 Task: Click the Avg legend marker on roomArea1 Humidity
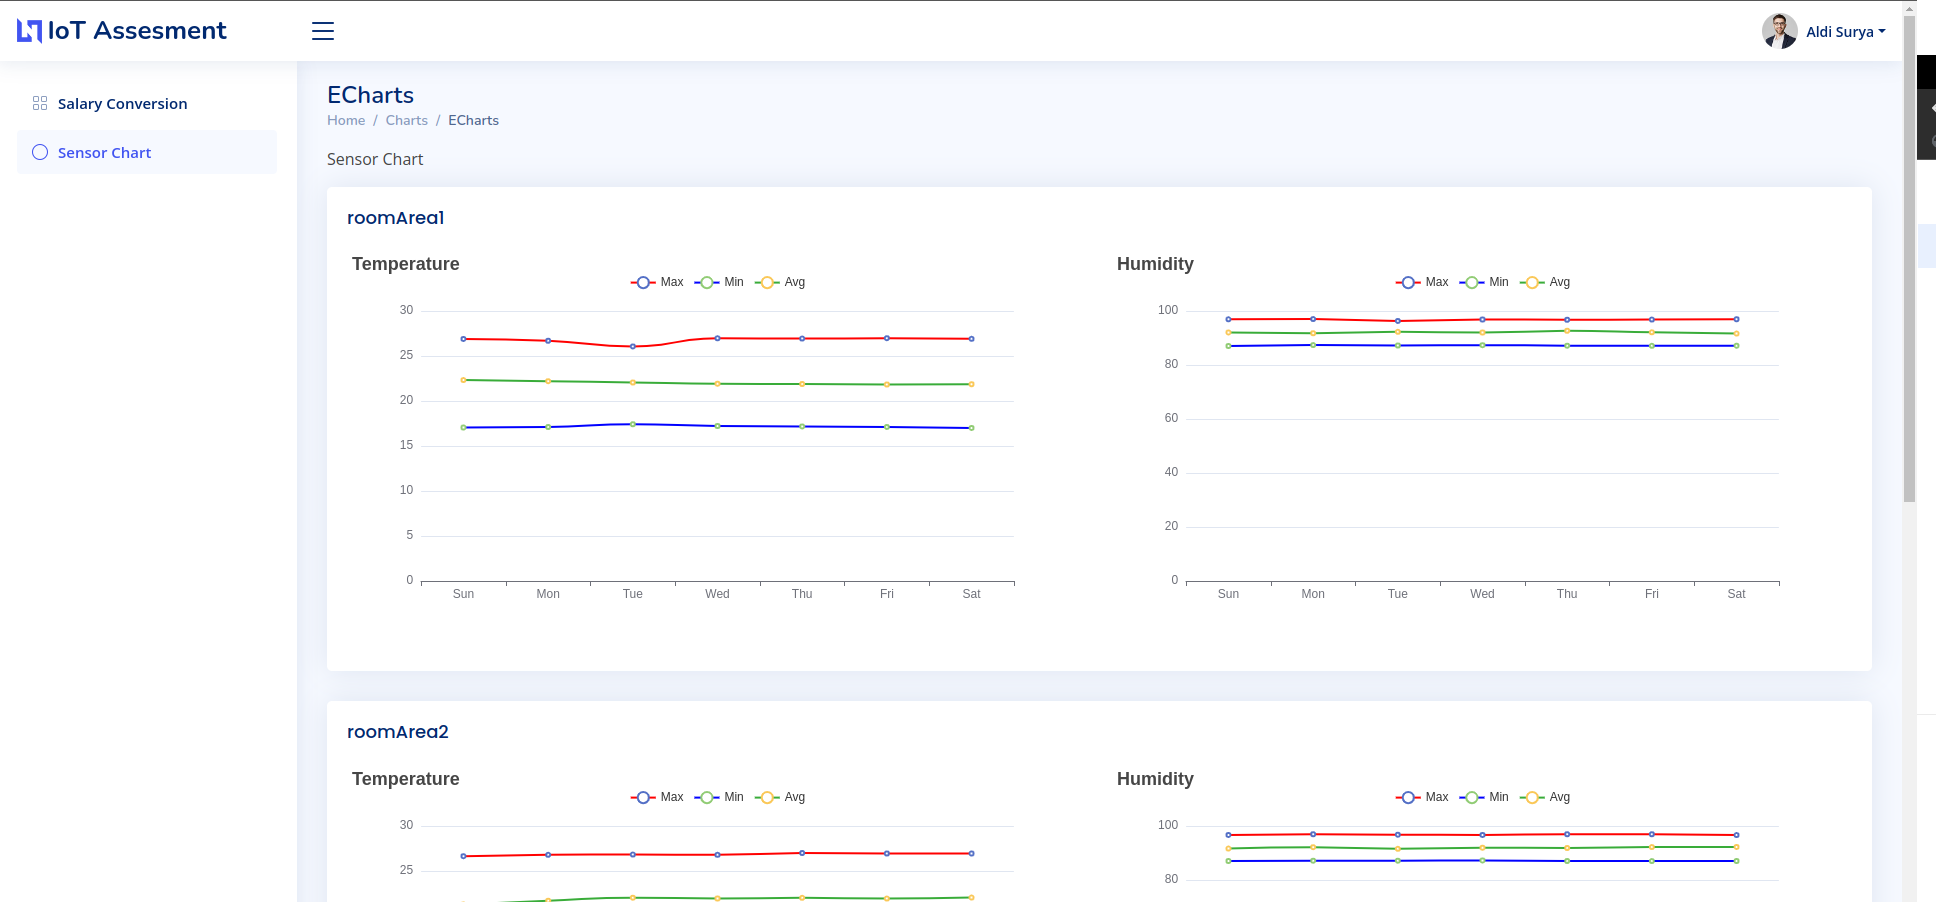(1530, 282)
